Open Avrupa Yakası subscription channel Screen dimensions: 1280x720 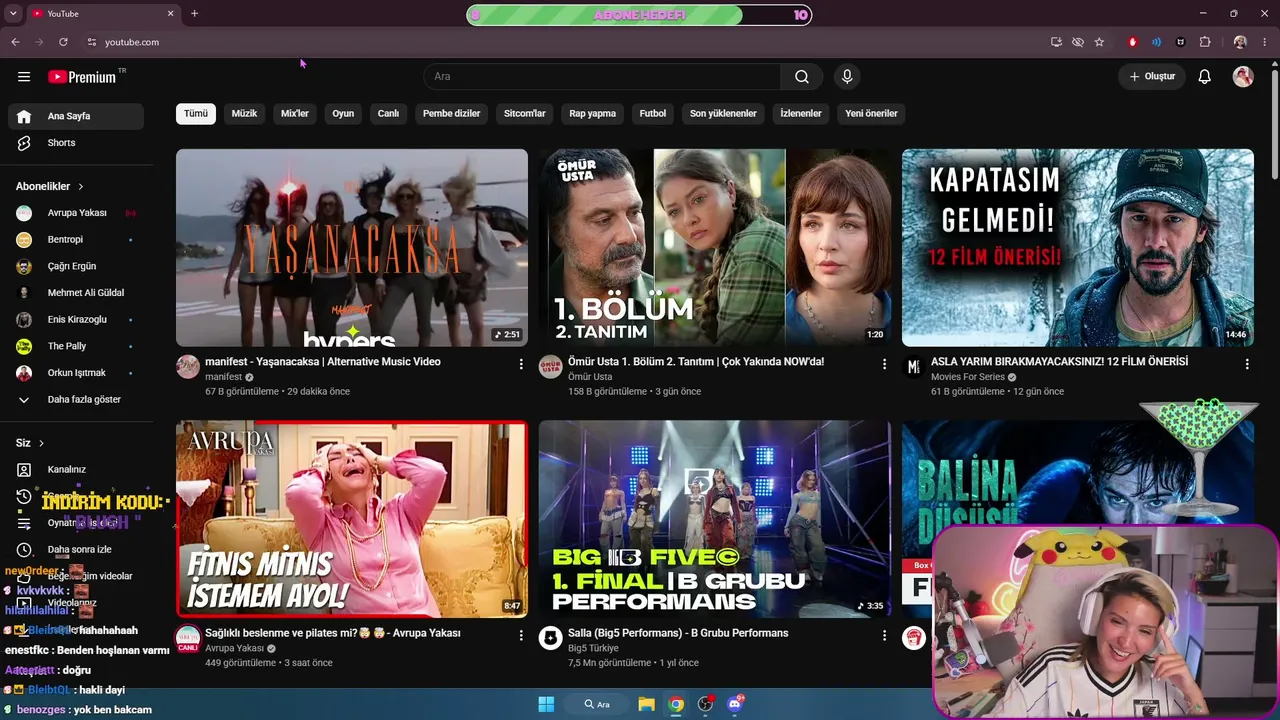pos(76,213)
